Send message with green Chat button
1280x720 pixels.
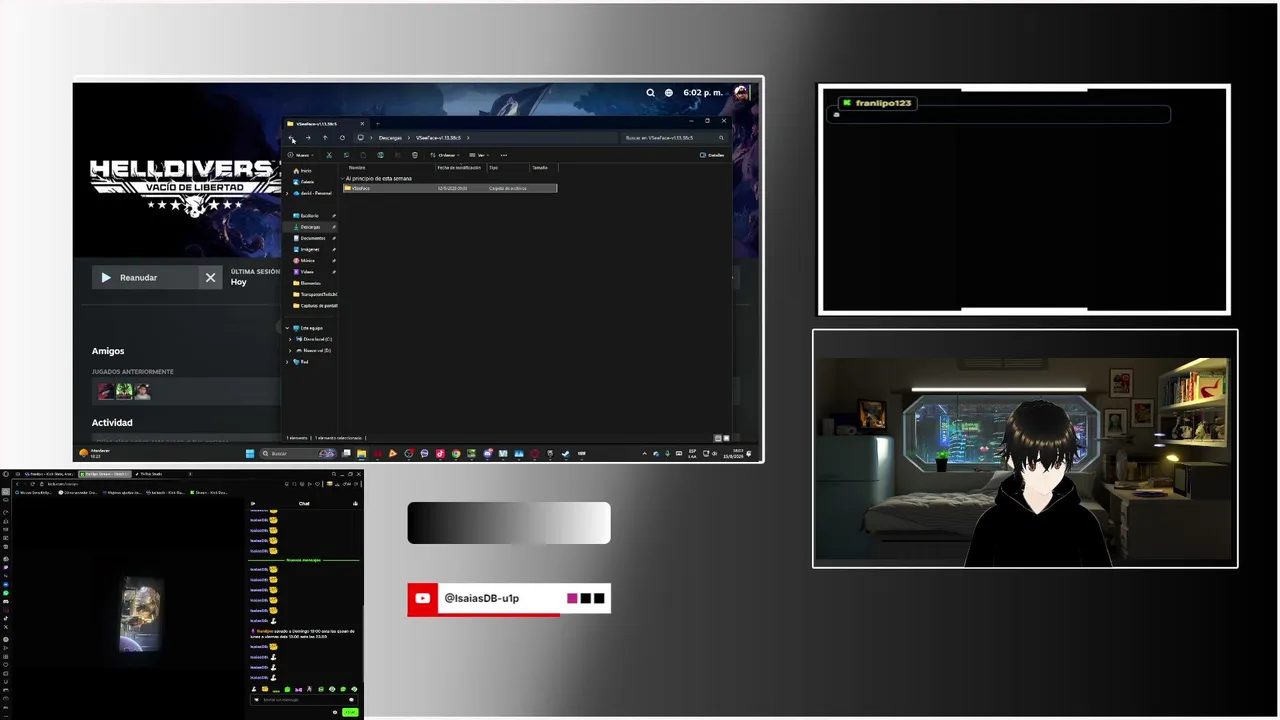click(x=350, y=712)
